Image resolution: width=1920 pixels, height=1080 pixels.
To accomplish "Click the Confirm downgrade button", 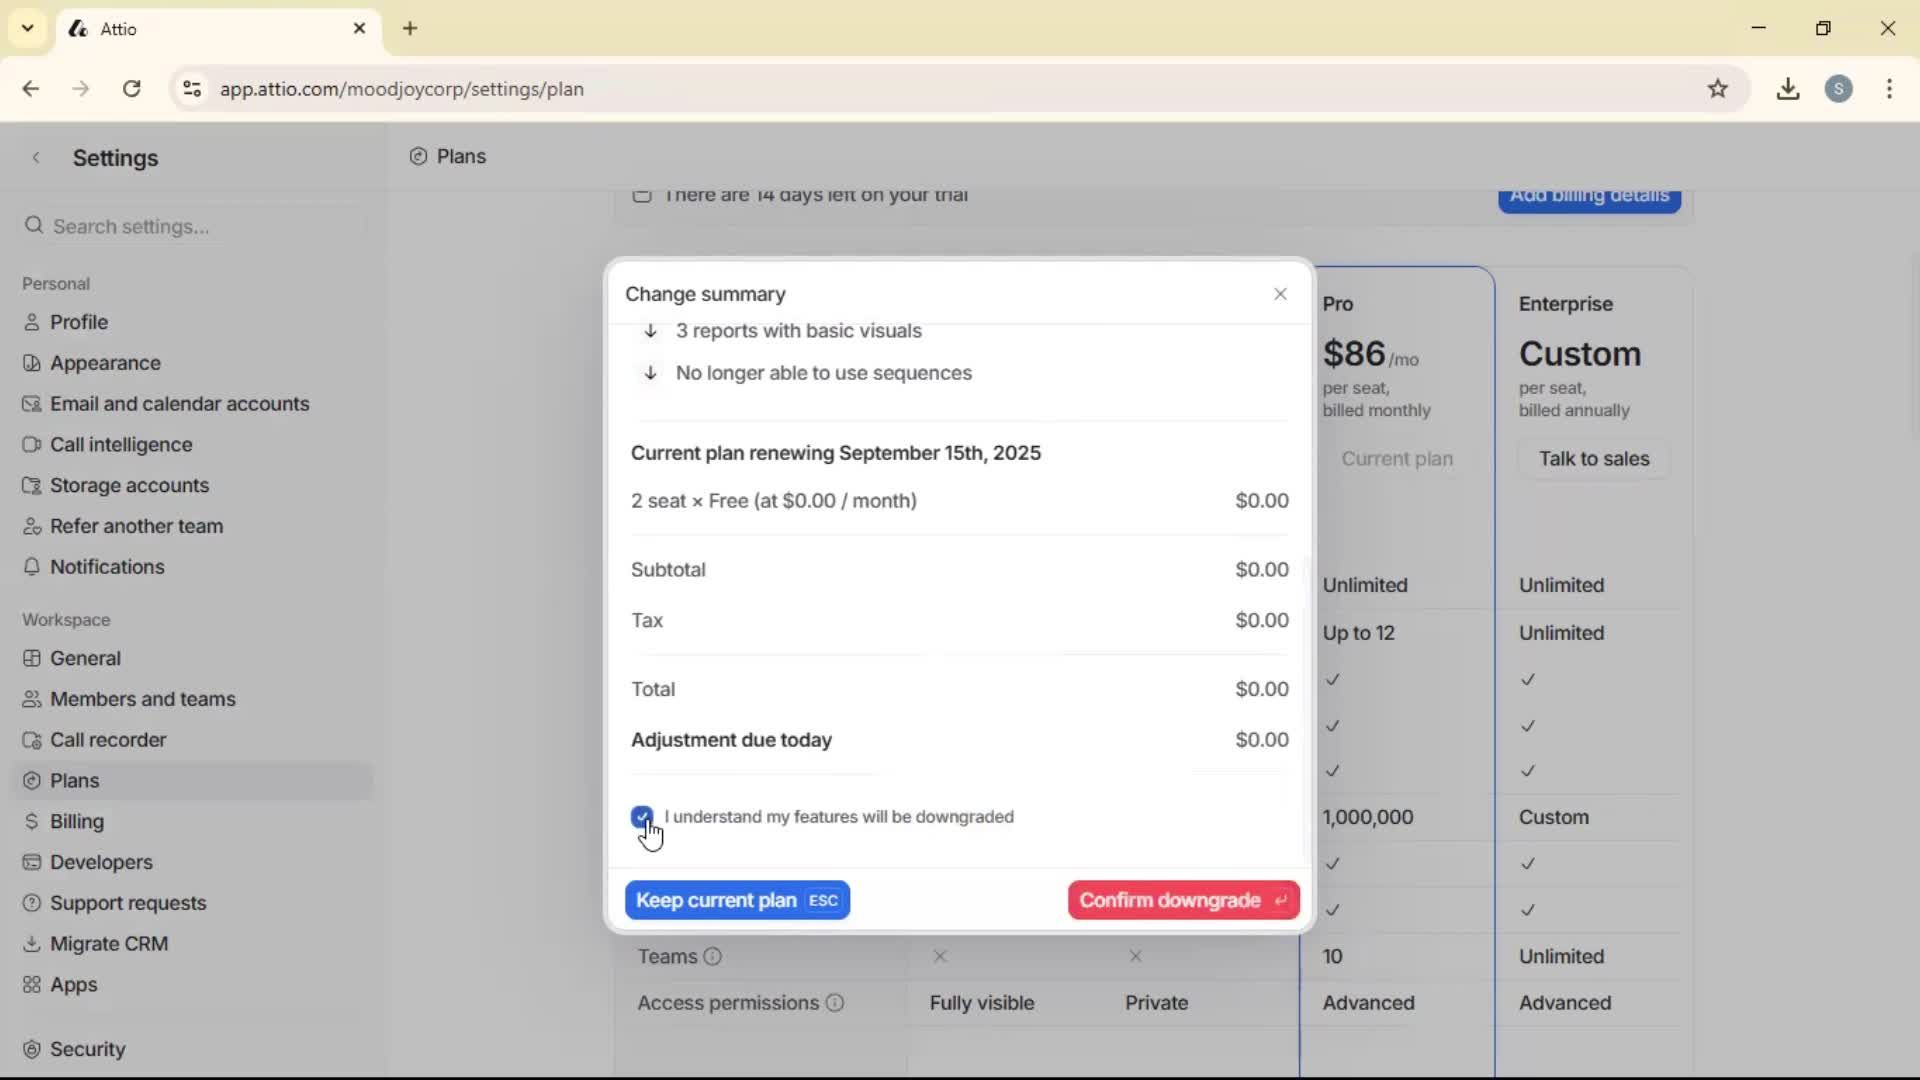I will click(1183, 900).
